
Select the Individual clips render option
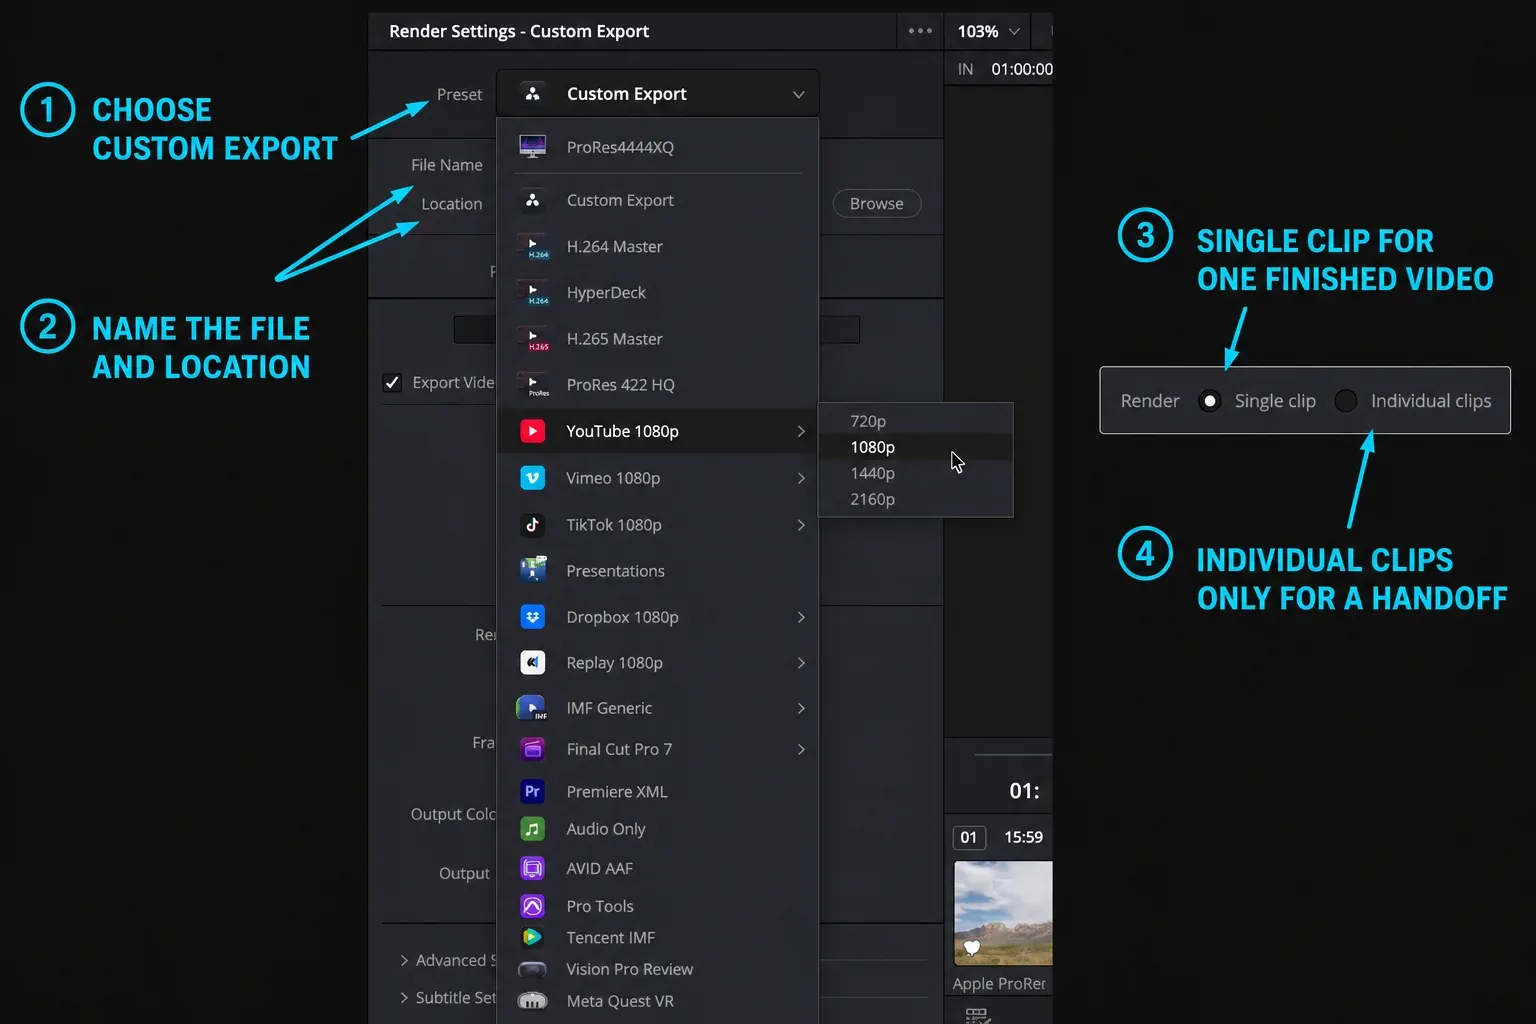tap(1345, 401)
